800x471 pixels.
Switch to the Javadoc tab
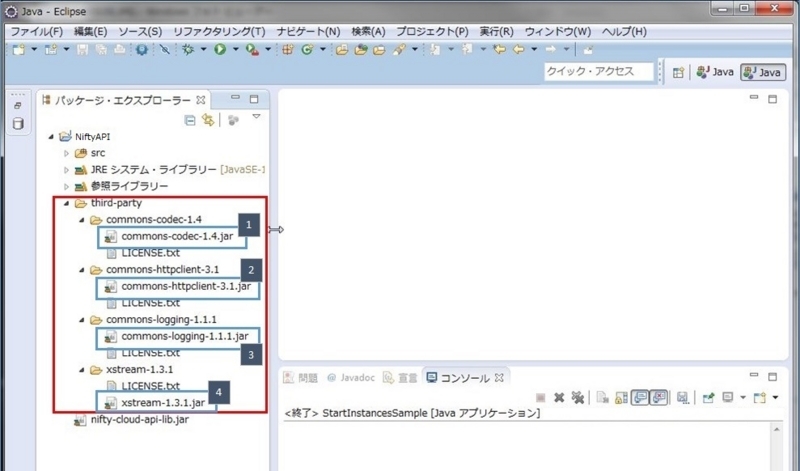click(x=350, y=378)
